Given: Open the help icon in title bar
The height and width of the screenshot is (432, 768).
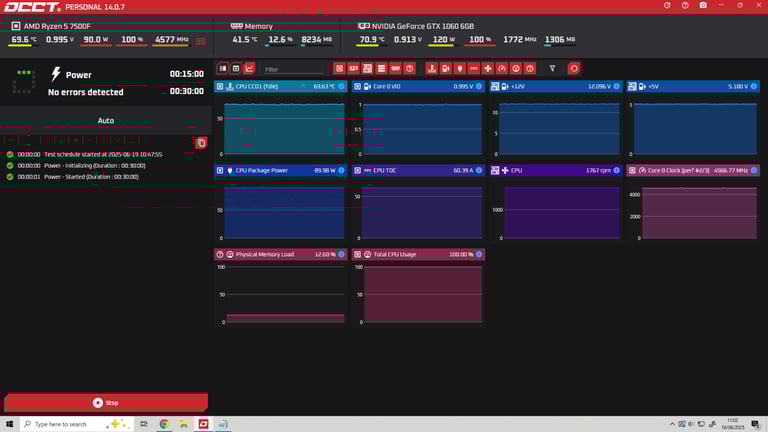Looking at the screenshot, I should (685, 5).
